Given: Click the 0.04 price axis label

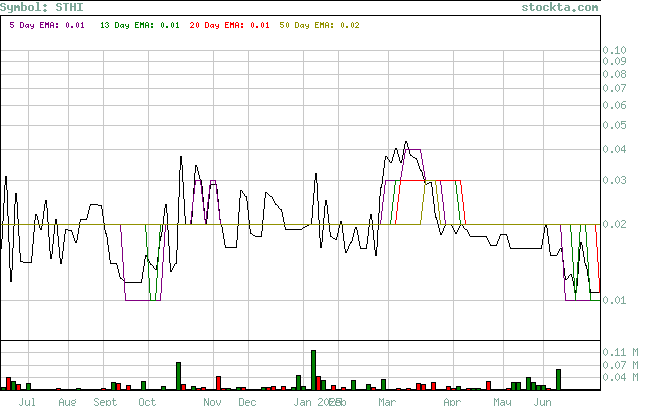Looking at the screenshot, I should tap(614, 150).
